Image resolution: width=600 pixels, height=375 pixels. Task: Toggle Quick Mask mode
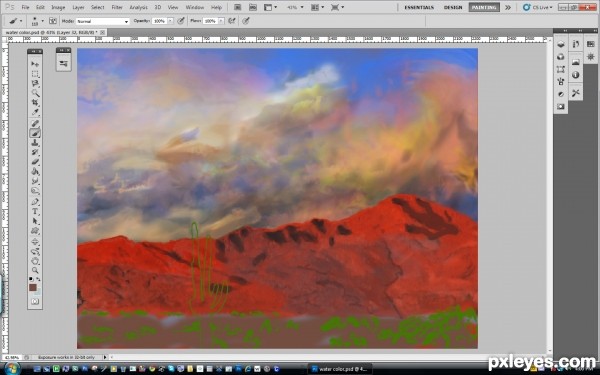(x=35, y=302)
